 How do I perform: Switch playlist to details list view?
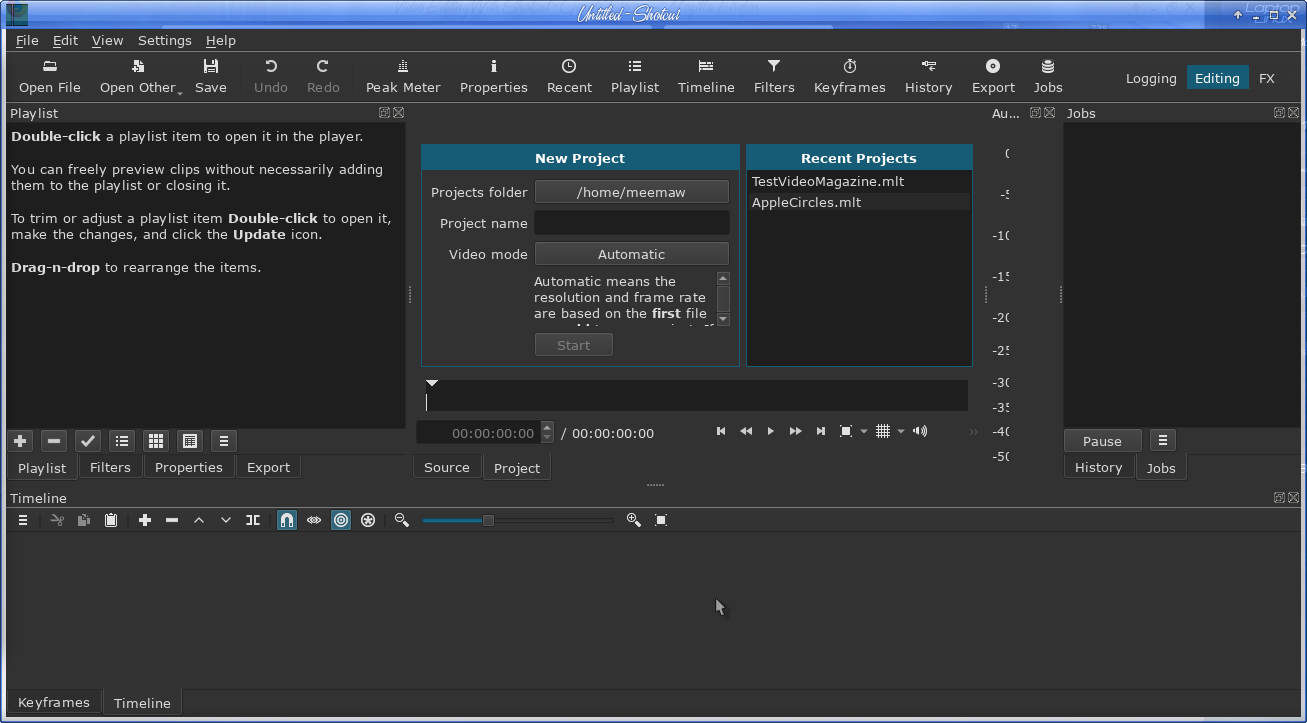pos(122,441)
